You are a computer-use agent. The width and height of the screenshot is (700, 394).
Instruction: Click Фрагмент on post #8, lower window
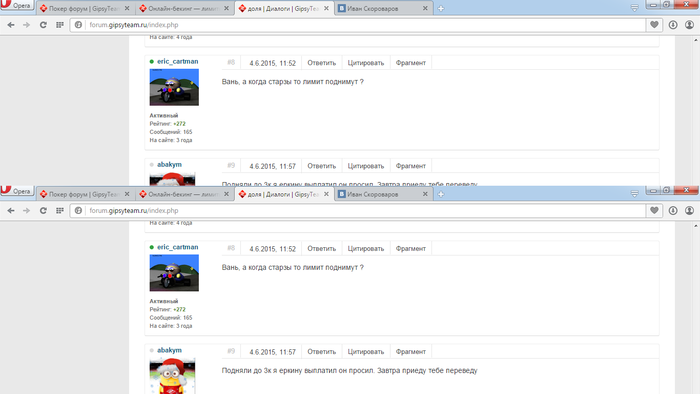[411, 249]
